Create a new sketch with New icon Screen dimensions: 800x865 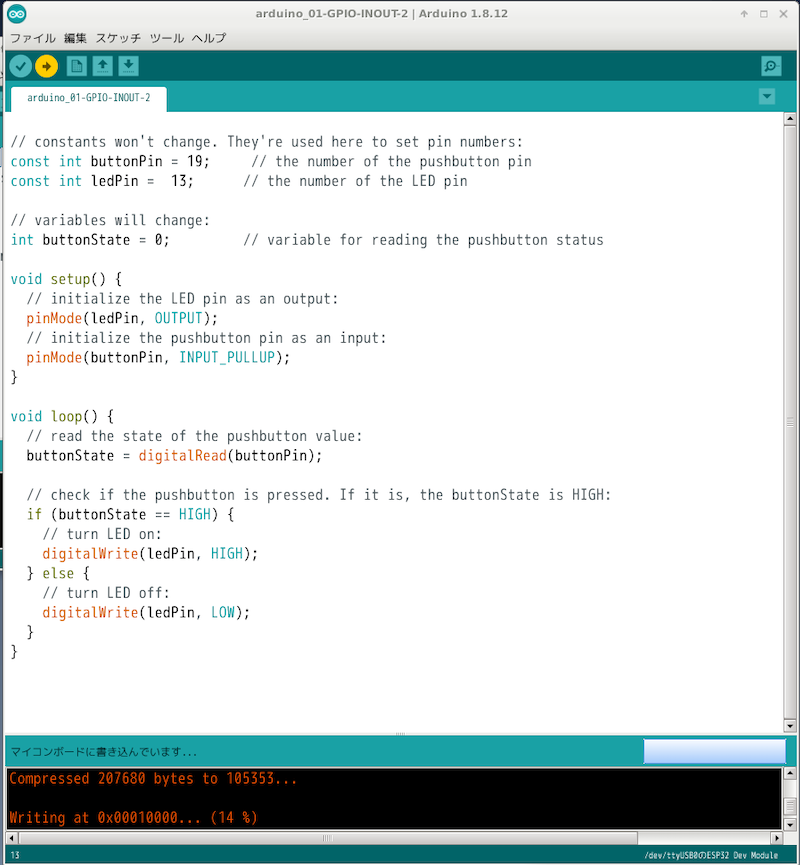coord(76,66)
